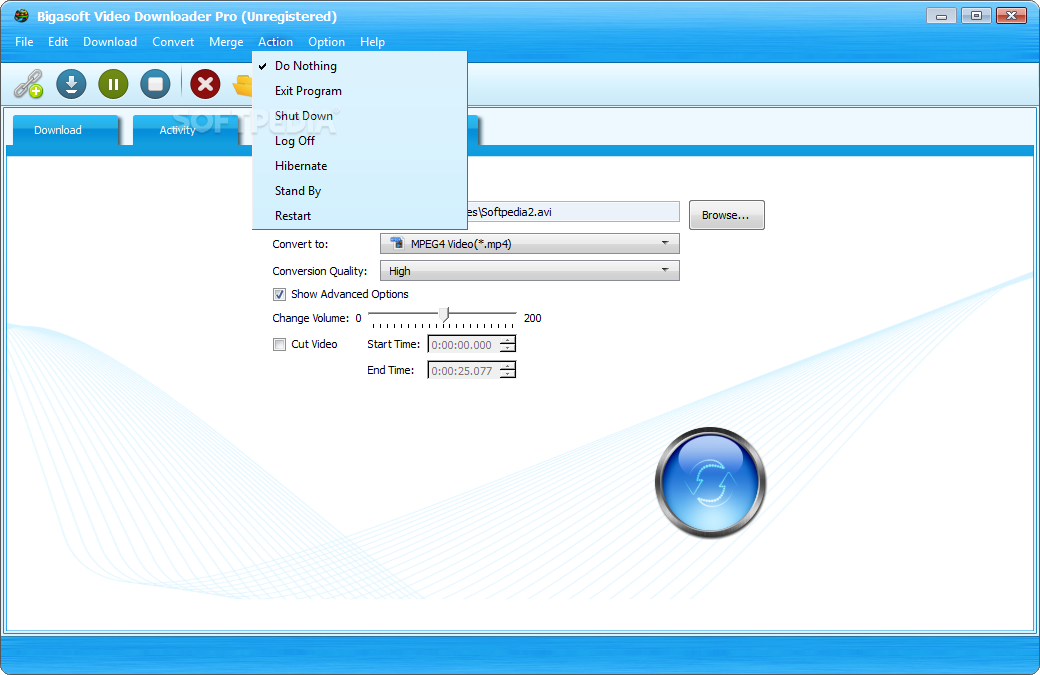Screen dimensions: 1040x675
Task: Choose Log Off from Action menu
Action: click(359, 141)
